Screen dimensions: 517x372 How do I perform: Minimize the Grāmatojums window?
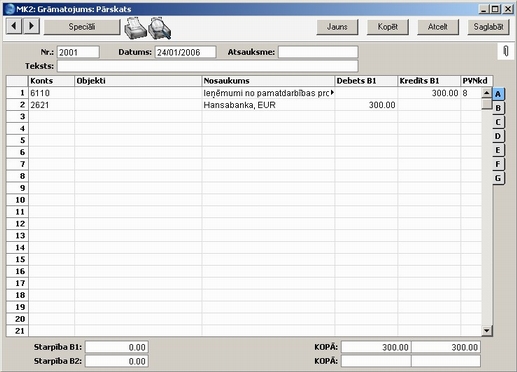[x=484, y=9]
